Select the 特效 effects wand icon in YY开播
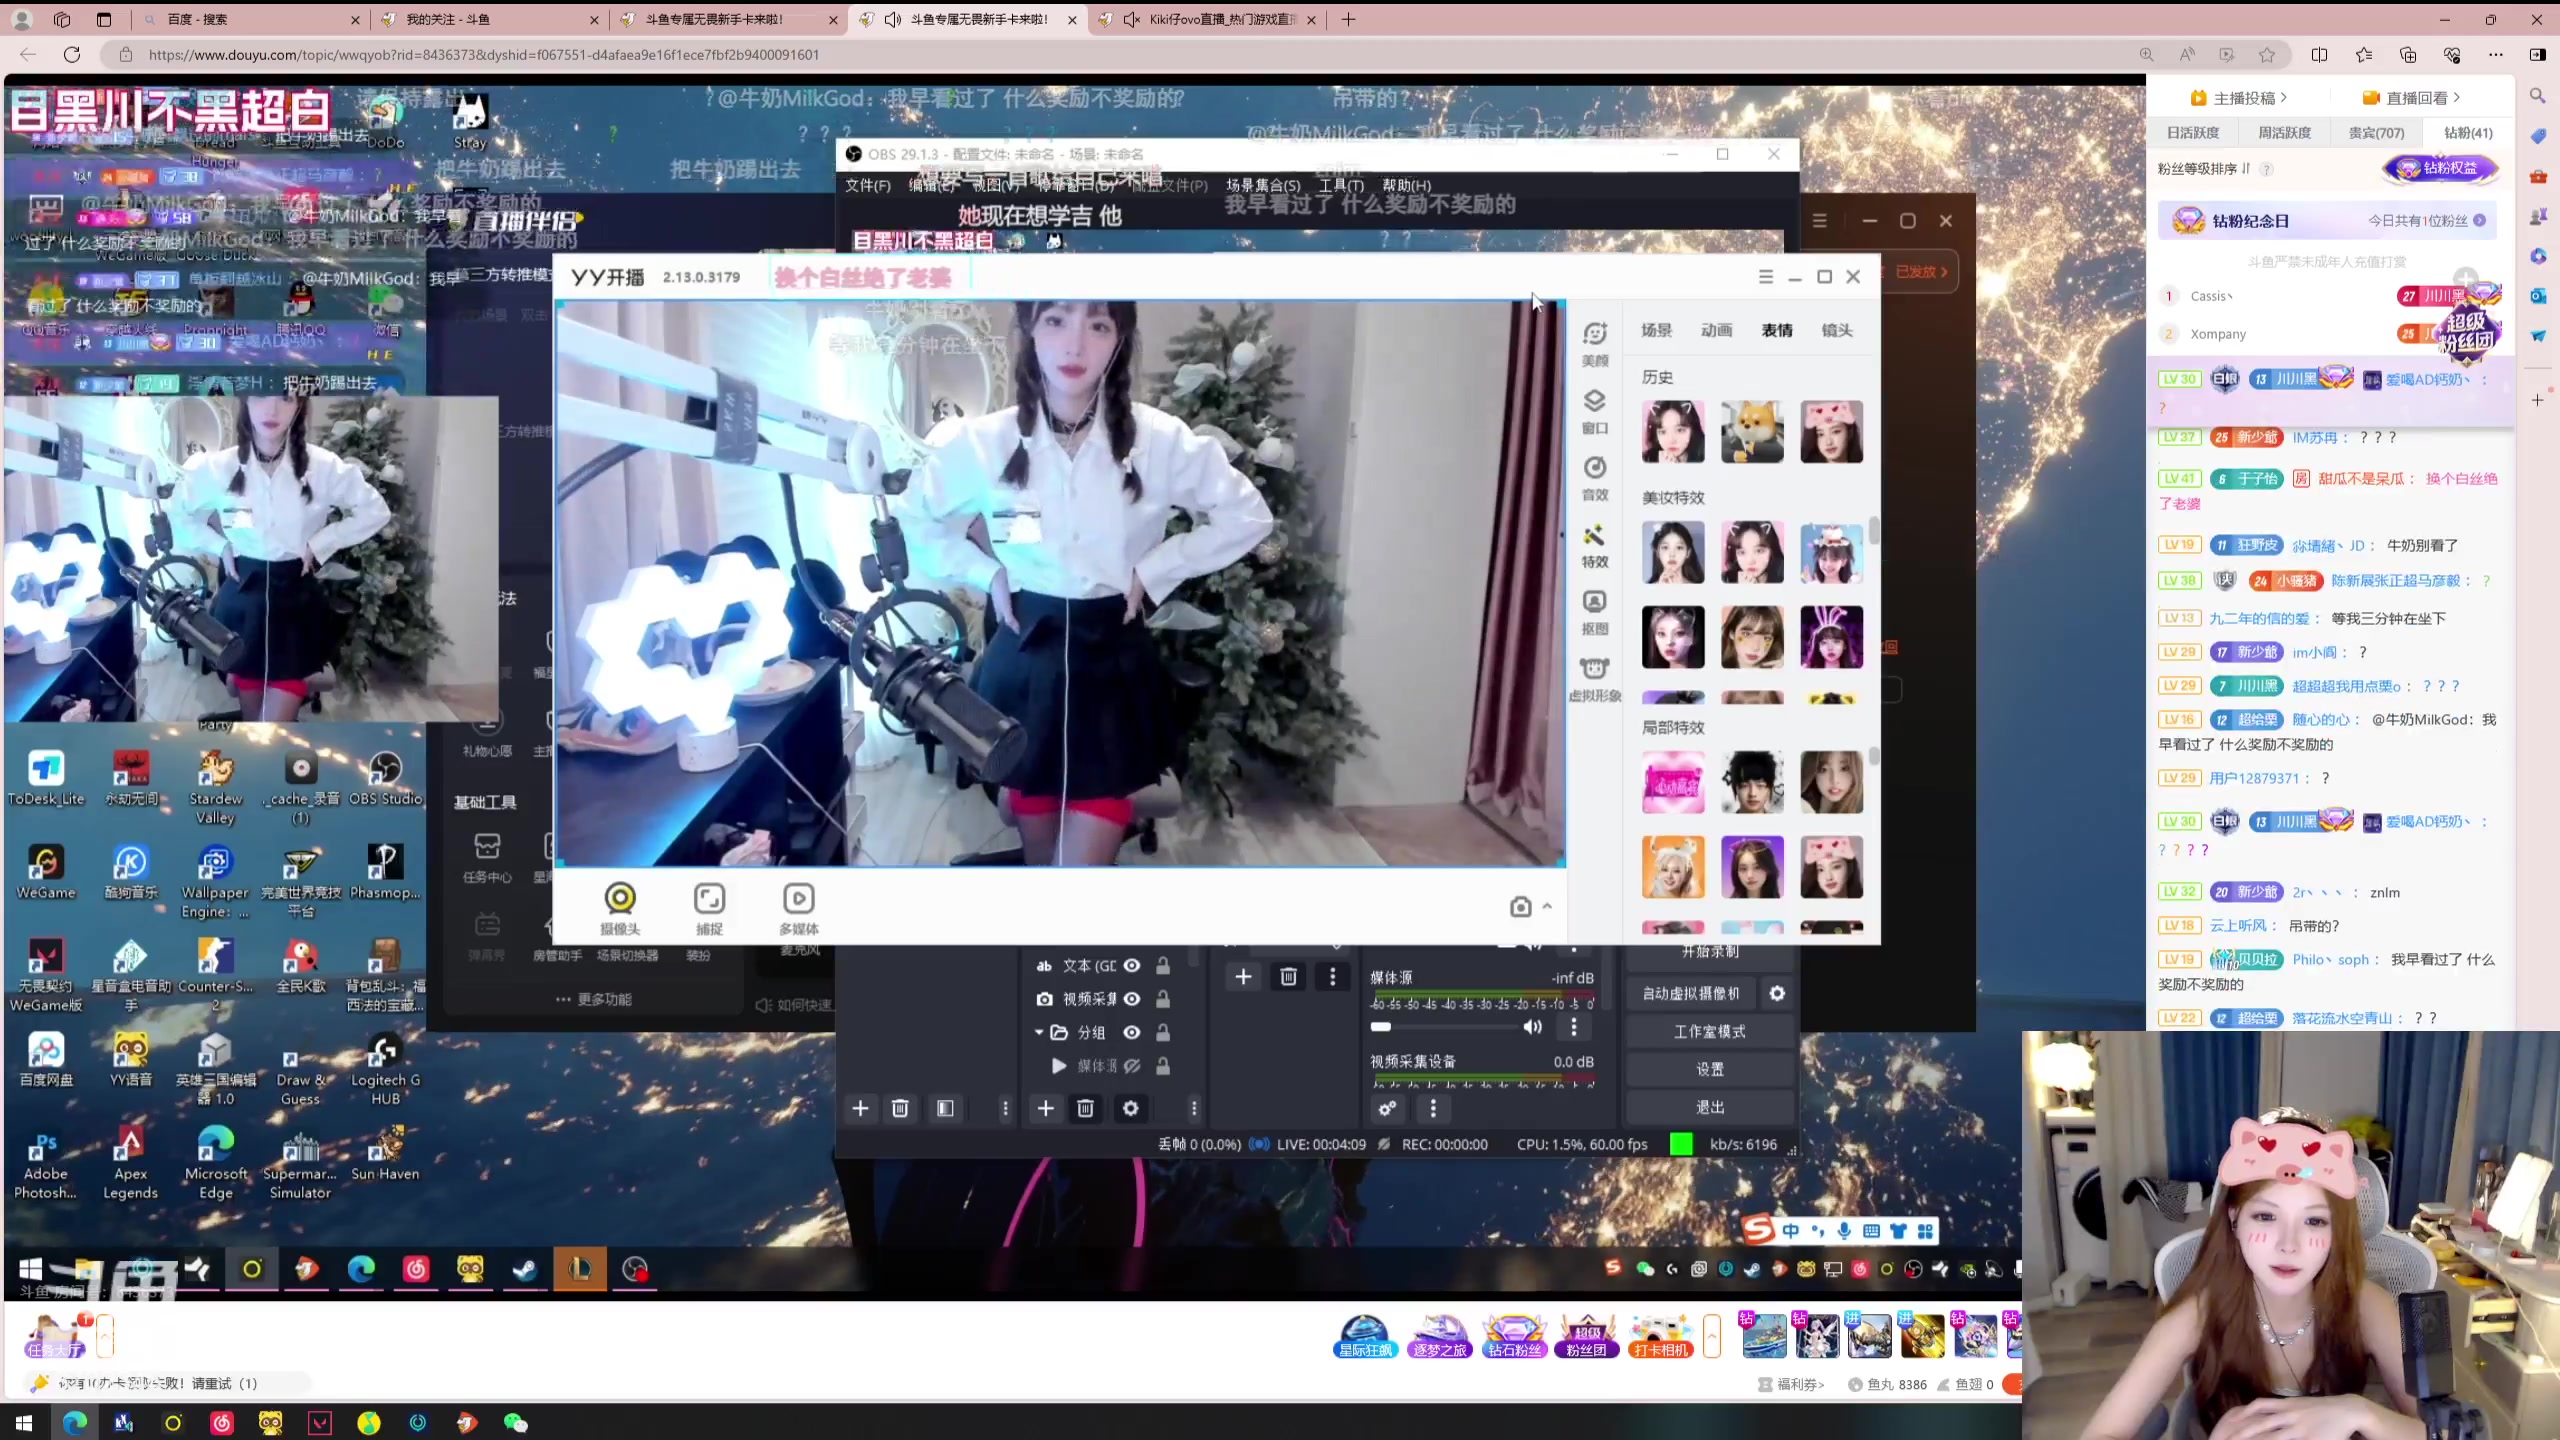The image size is (2560, 1440). [1595, 545]
